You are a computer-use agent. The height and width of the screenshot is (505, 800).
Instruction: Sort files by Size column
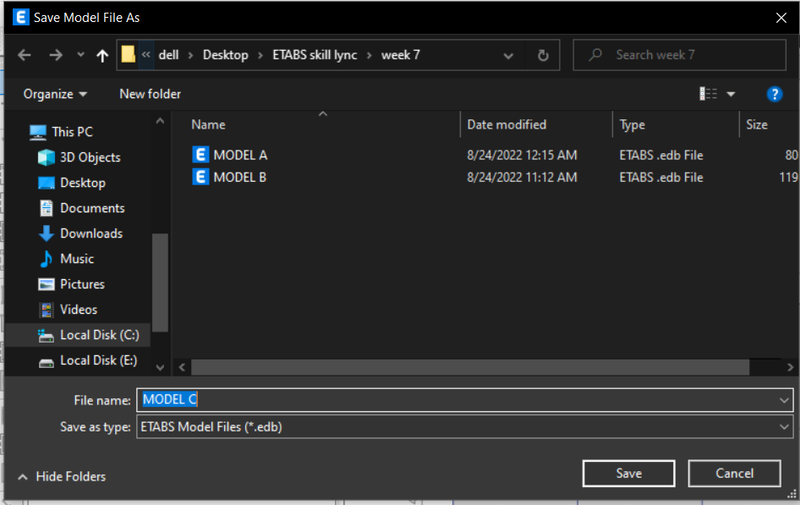(x=757, y=125)
